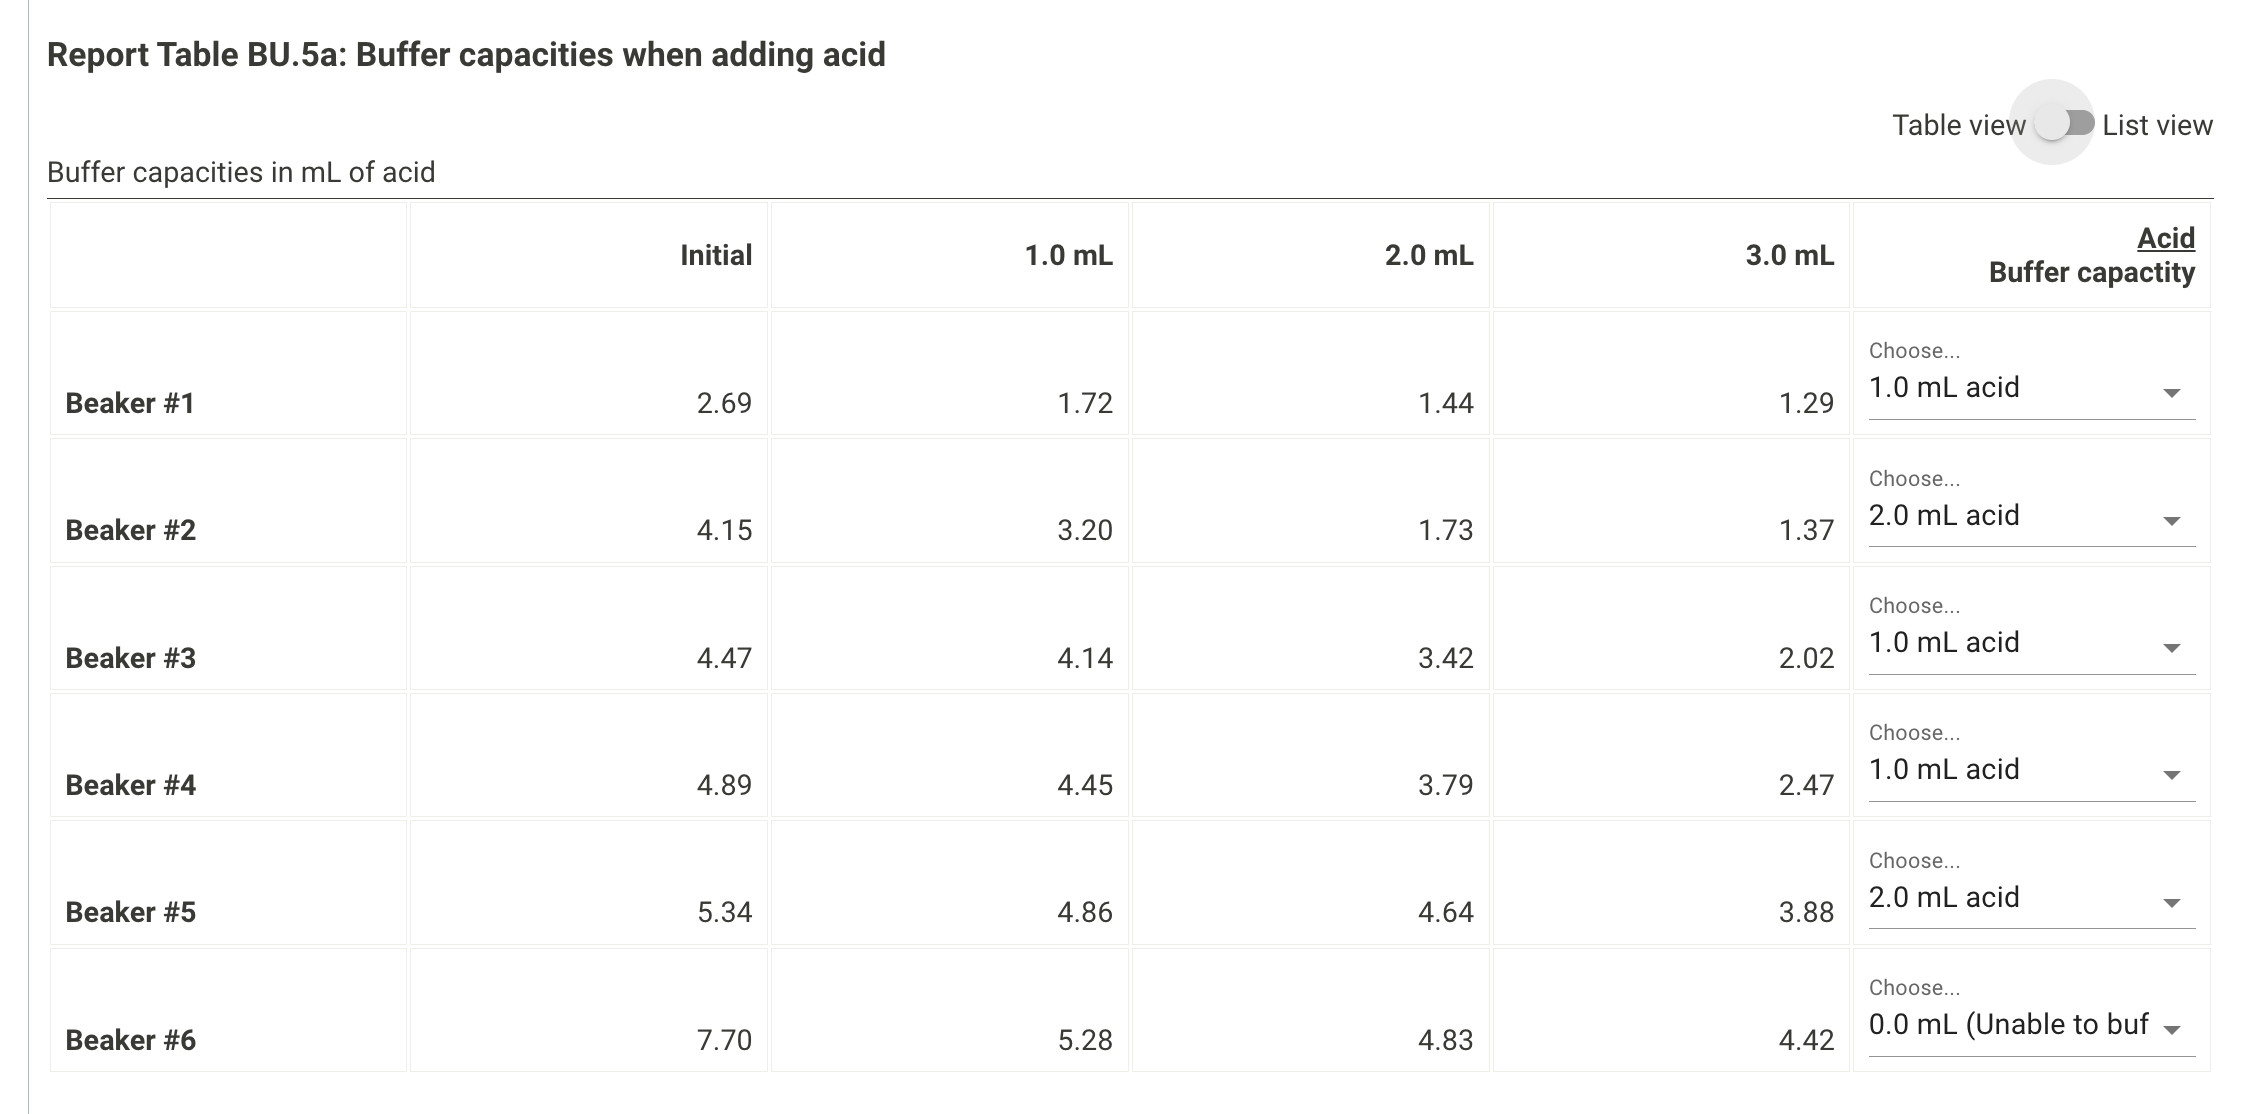
Task: Click the 'Choose...' label above Beaker #2 selection
Action: point(1913,478)
